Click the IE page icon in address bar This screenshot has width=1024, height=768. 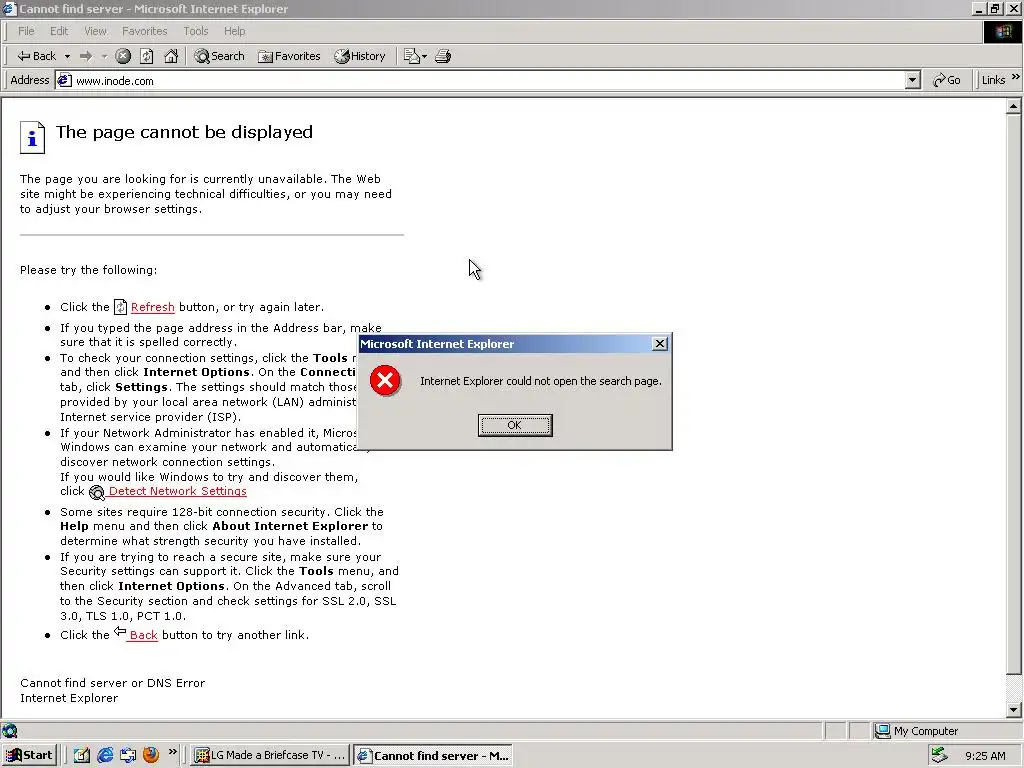point(63,80)
